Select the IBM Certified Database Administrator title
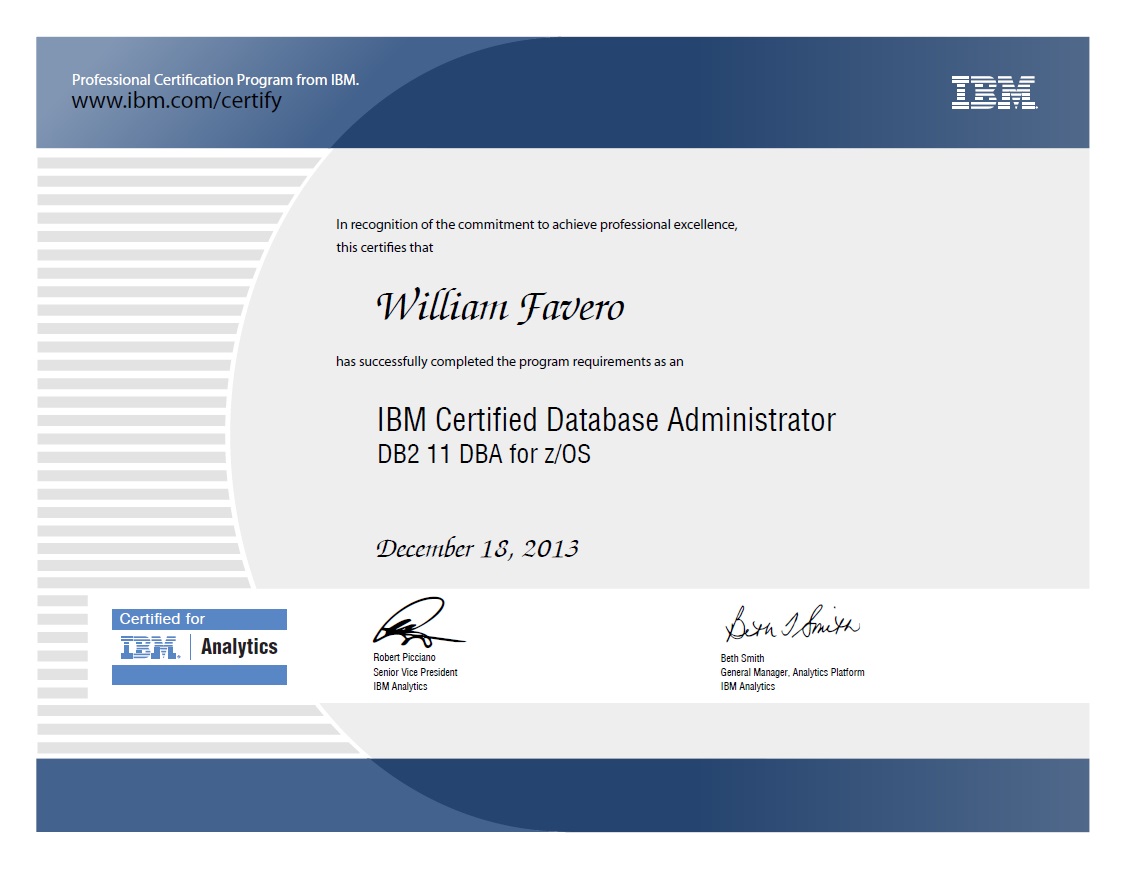 [607, 420]
